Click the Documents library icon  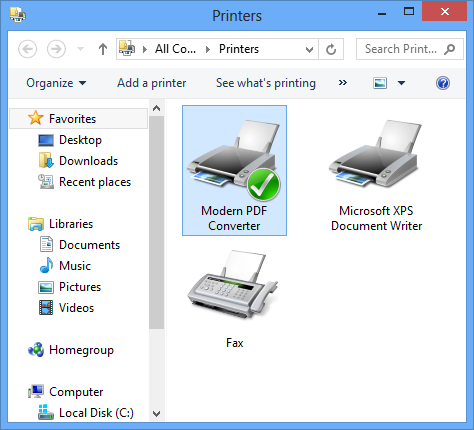tap(46, 244)
